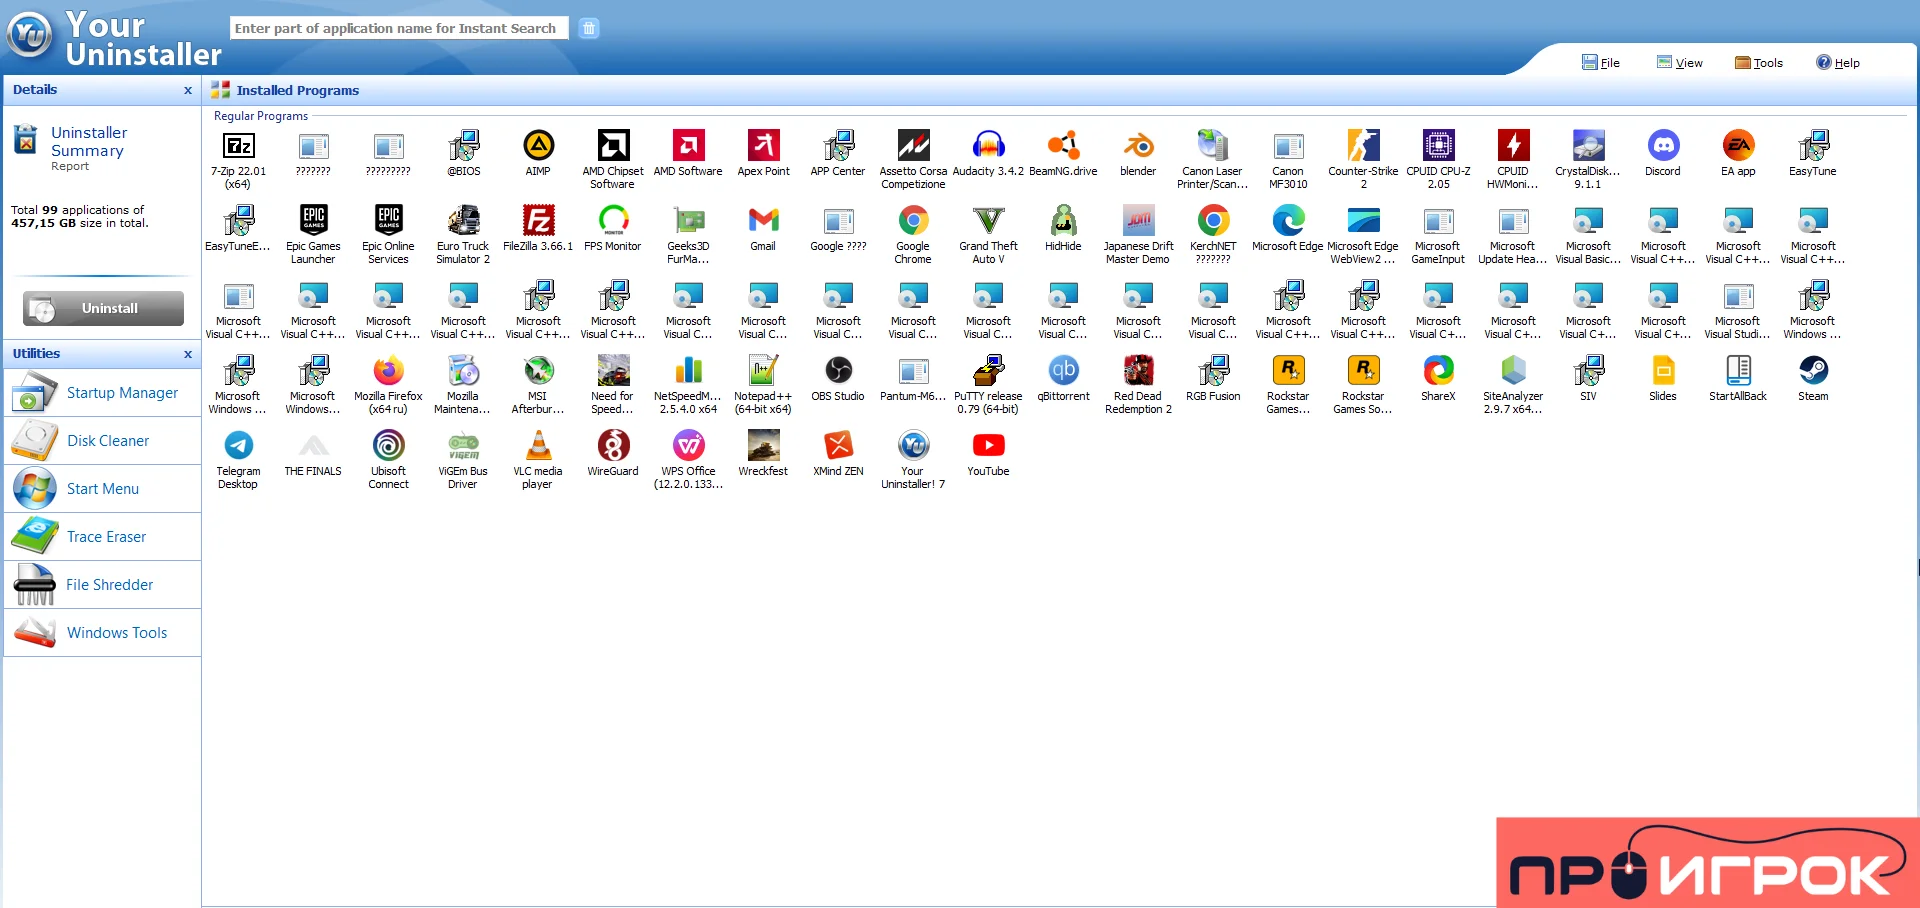Viewport: 1920px width, 908px height.
Task: Click the Instant Search input field
Action: [x=399, y=28]
